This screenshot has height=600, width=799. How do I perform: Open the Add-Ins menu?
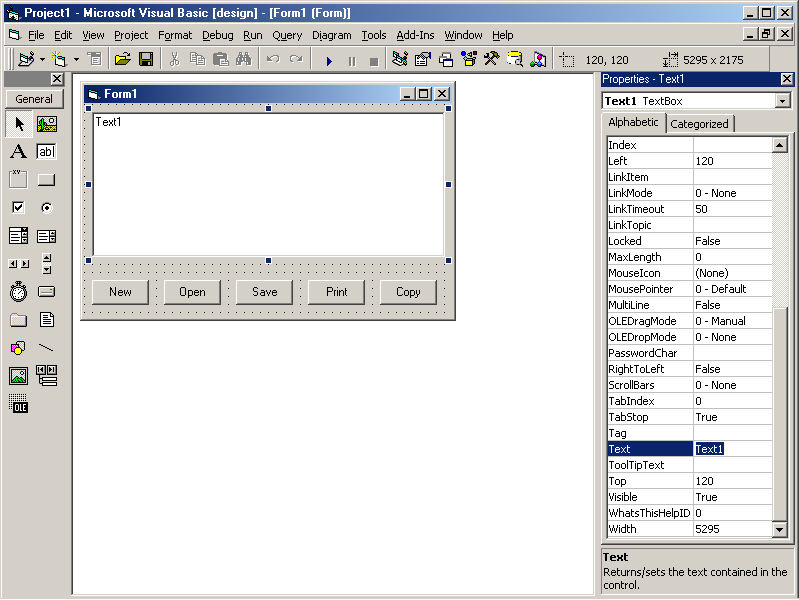click(415, 35)
